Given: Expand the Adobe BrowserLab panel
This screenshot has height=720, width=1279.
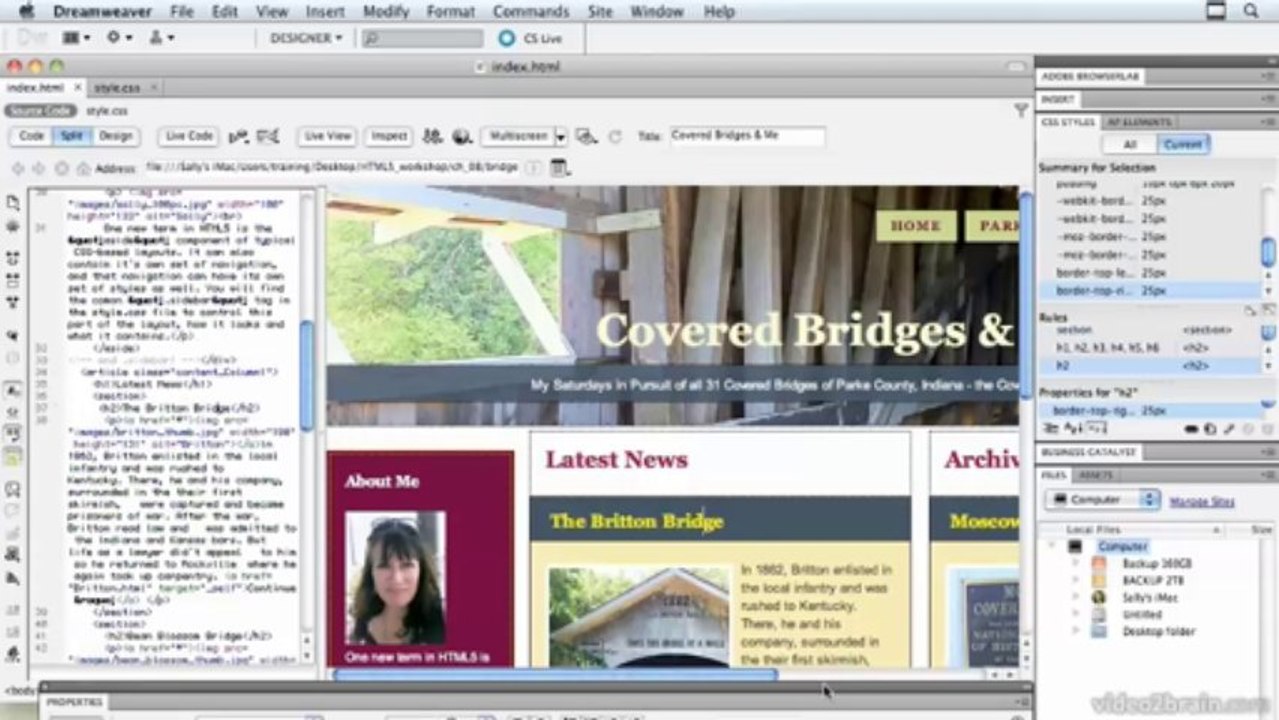Looking at the screenshot, I should click(1090, 76).
